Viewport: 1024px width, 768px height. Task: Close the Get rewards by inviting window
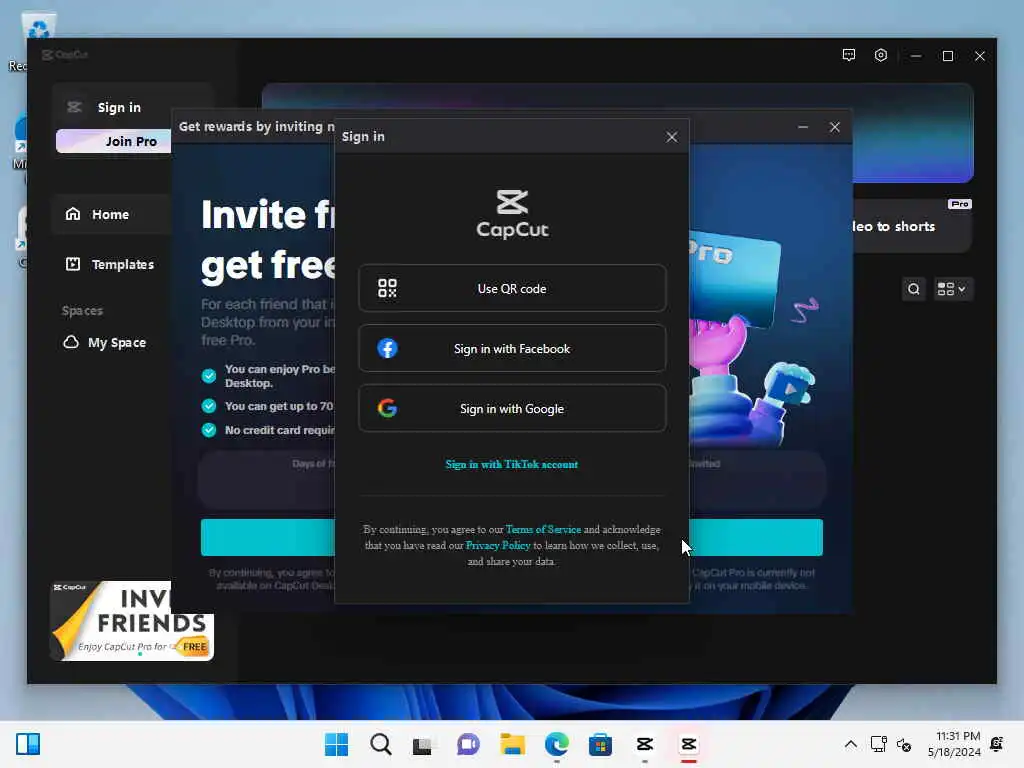coord(835,127)
